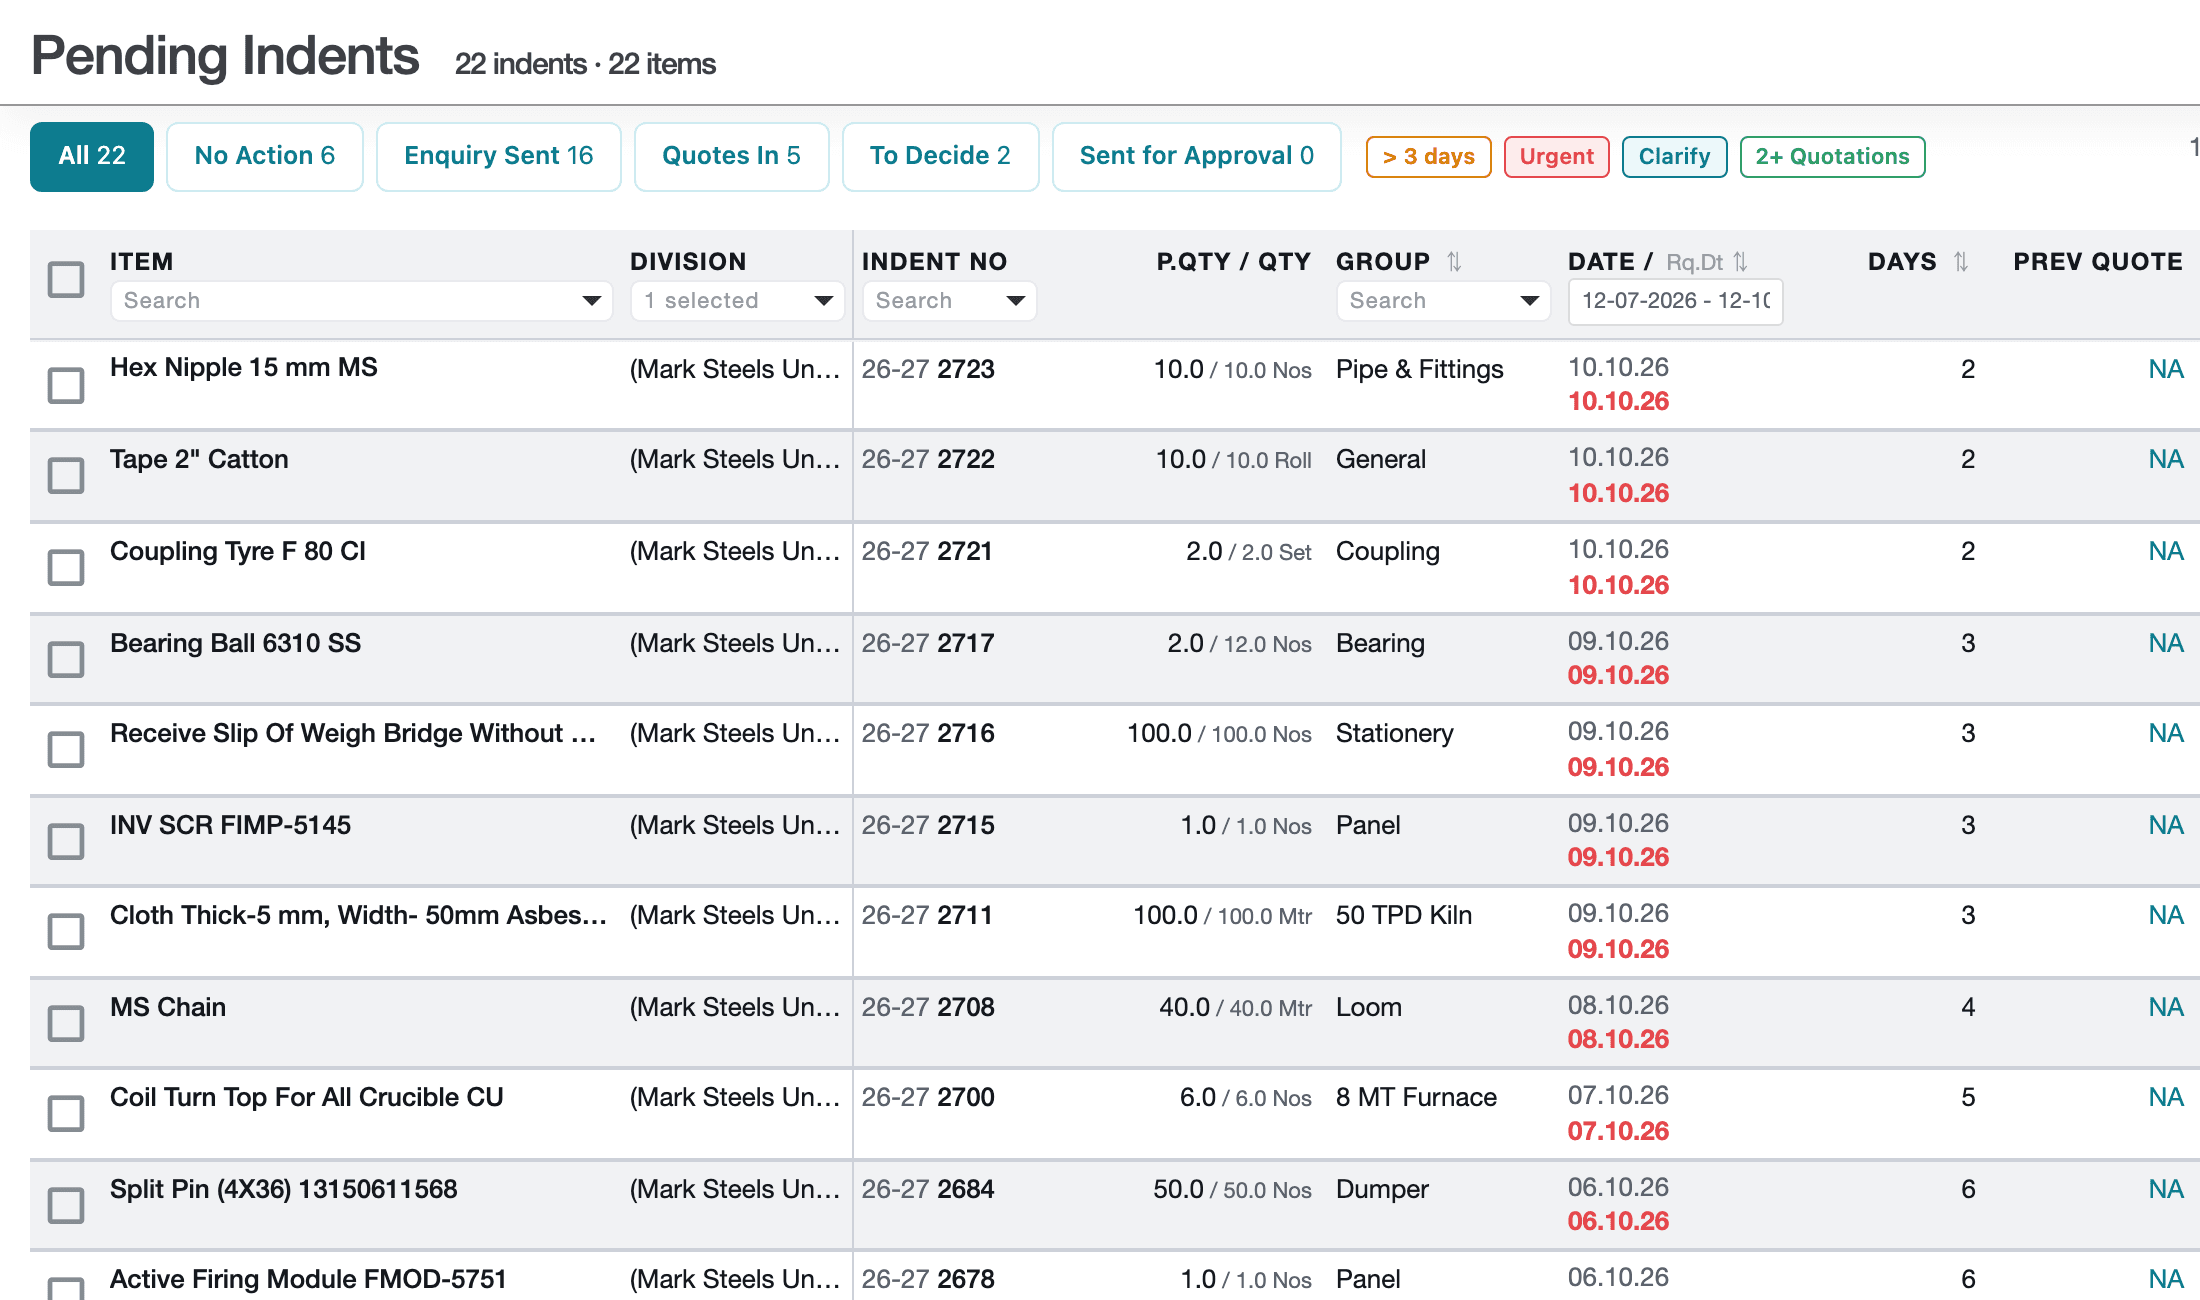Click item name Bearing Ball 6310 SS
The height and width of the screenshot is (1300, 2200).
point(236,643)
